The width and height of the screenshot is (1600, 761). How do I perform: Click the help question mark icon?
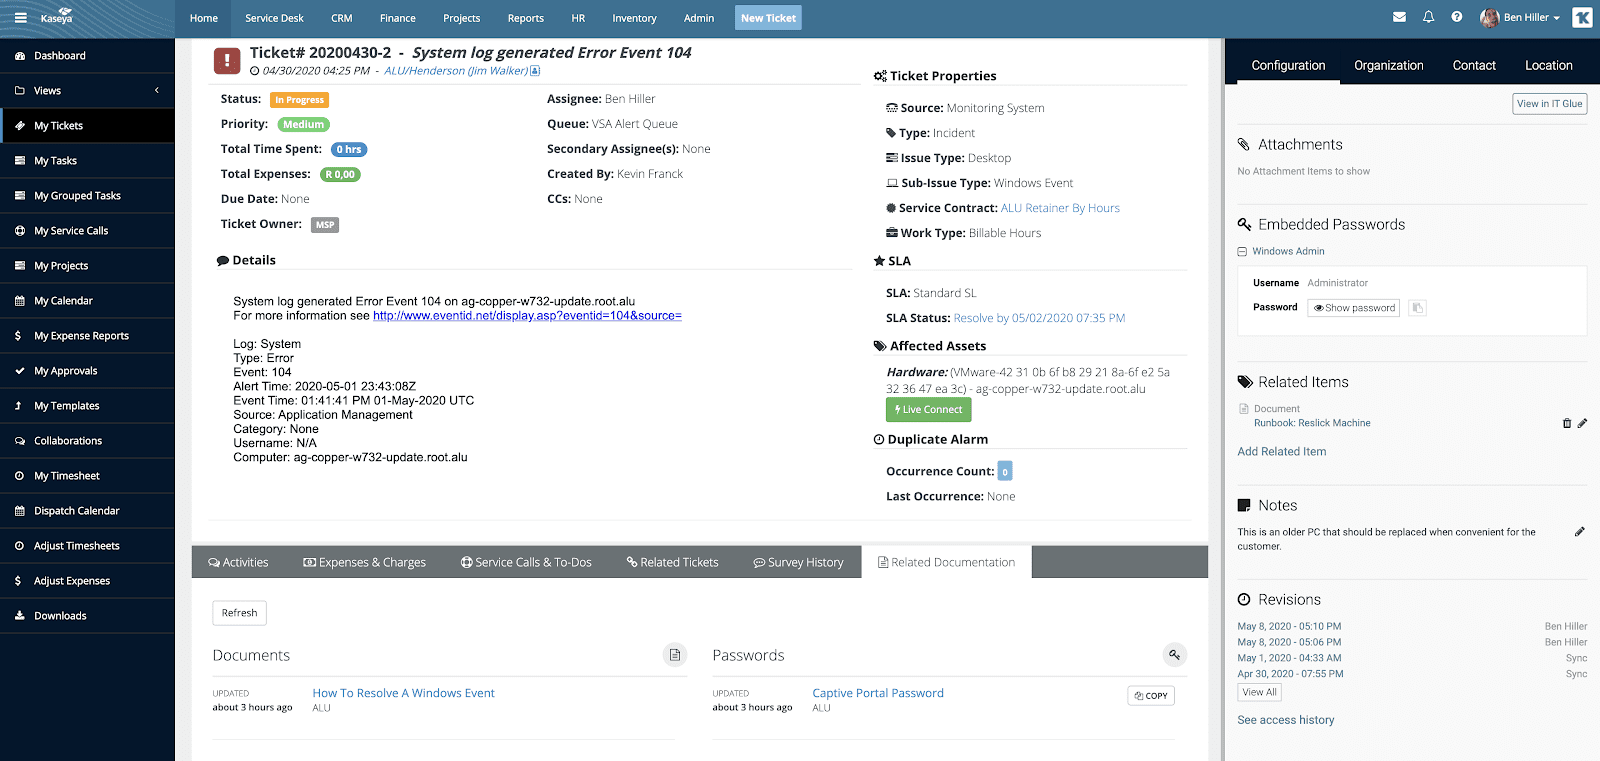(x=1456, y=17)
